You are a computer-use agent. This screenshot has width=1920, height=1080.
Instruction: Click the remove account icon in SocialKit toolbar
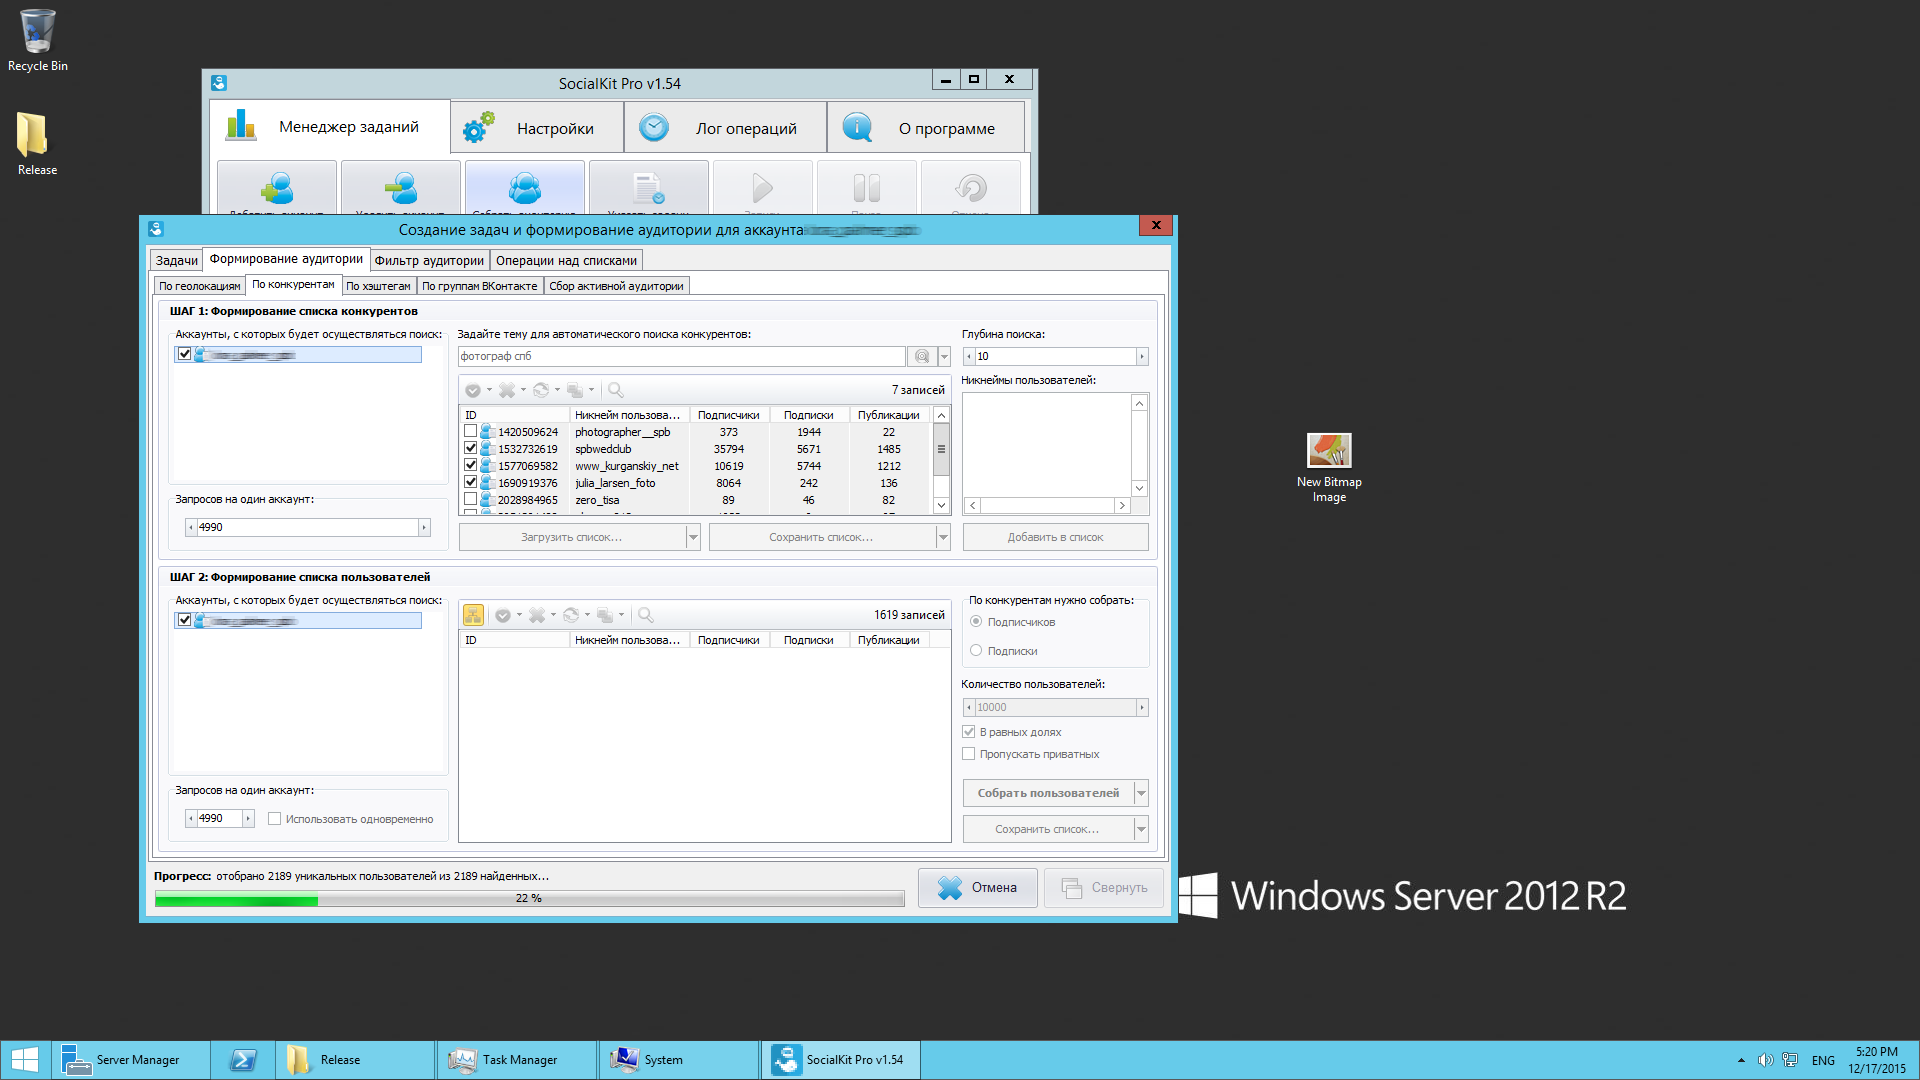coord(401,187)
